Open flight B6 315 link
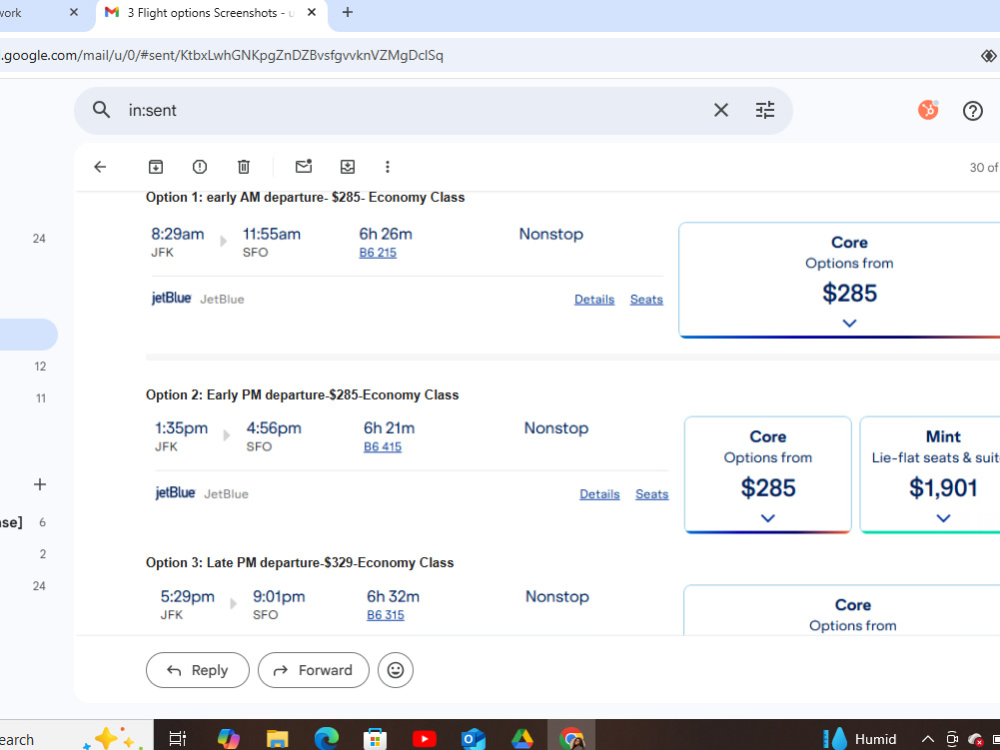Screen dimensions: 1000x750 pos(385,615)
